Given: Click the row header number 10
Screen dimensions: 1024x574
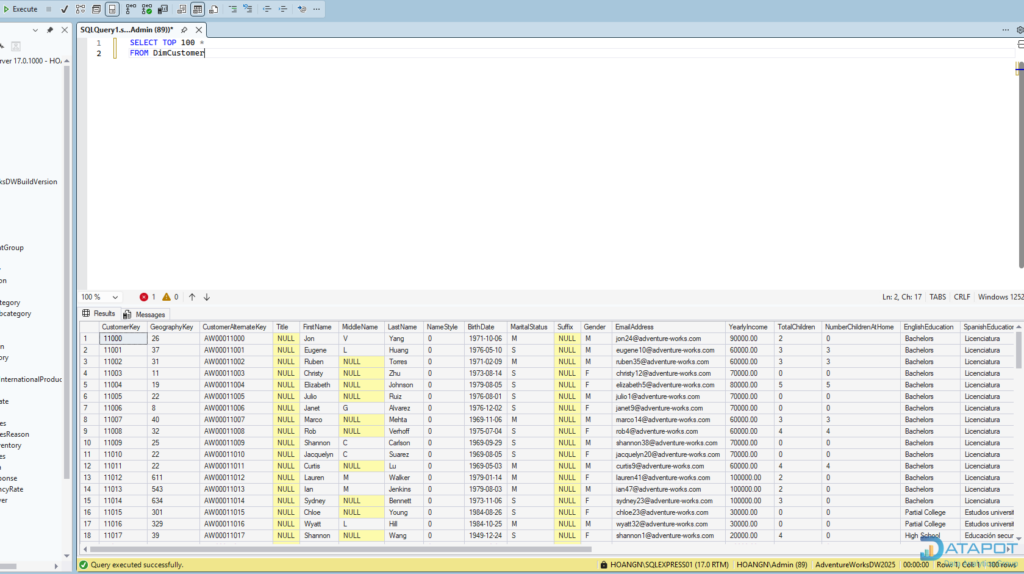Looking at the screenshot, I should [88, 443].
